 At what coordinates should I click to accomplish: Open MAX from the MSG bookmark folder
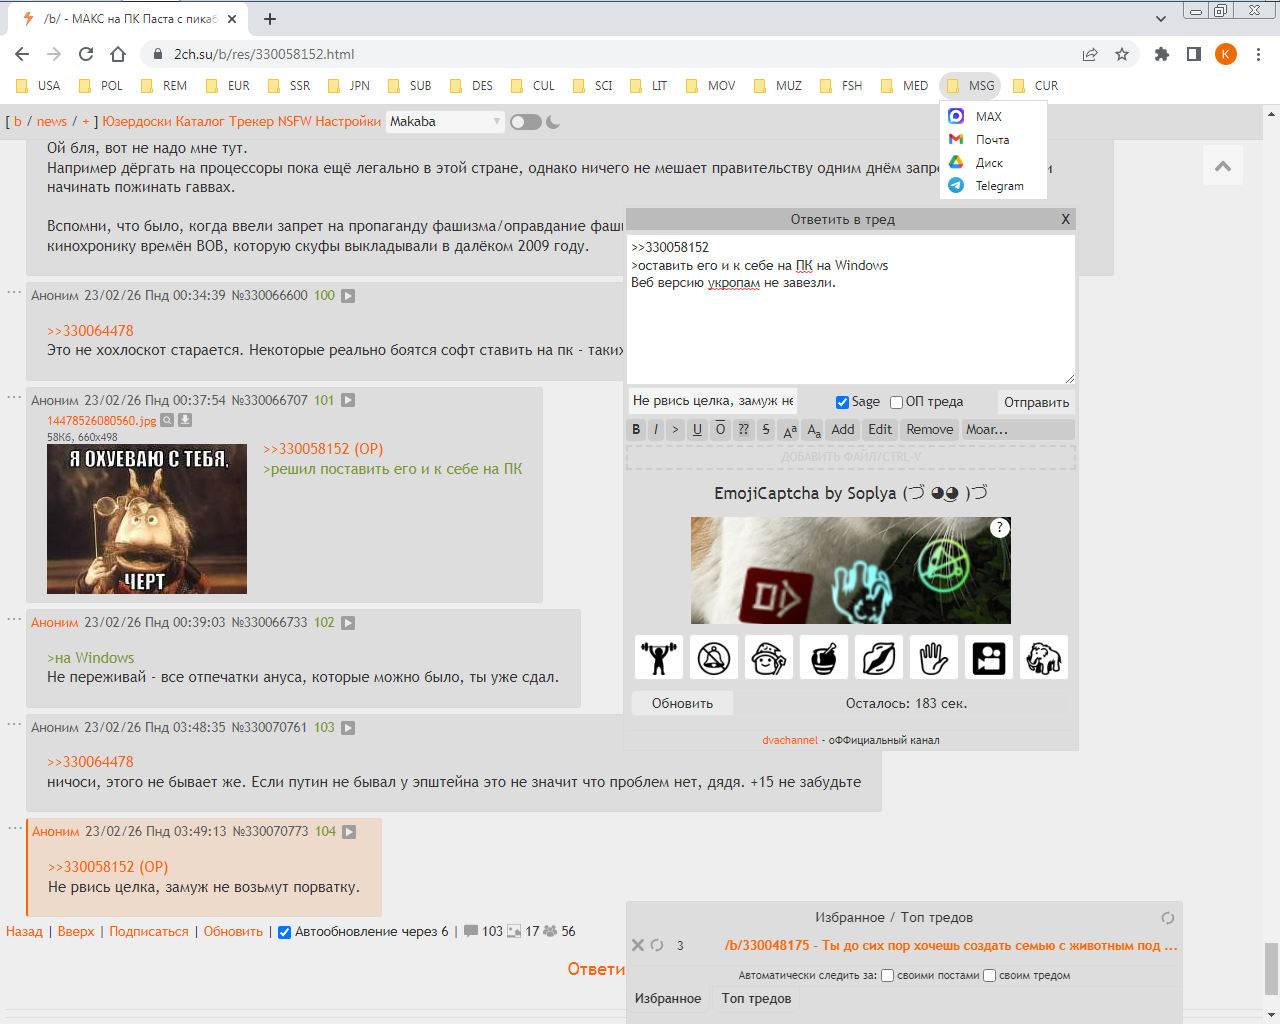pyautogui.click(x=993, y=117)
